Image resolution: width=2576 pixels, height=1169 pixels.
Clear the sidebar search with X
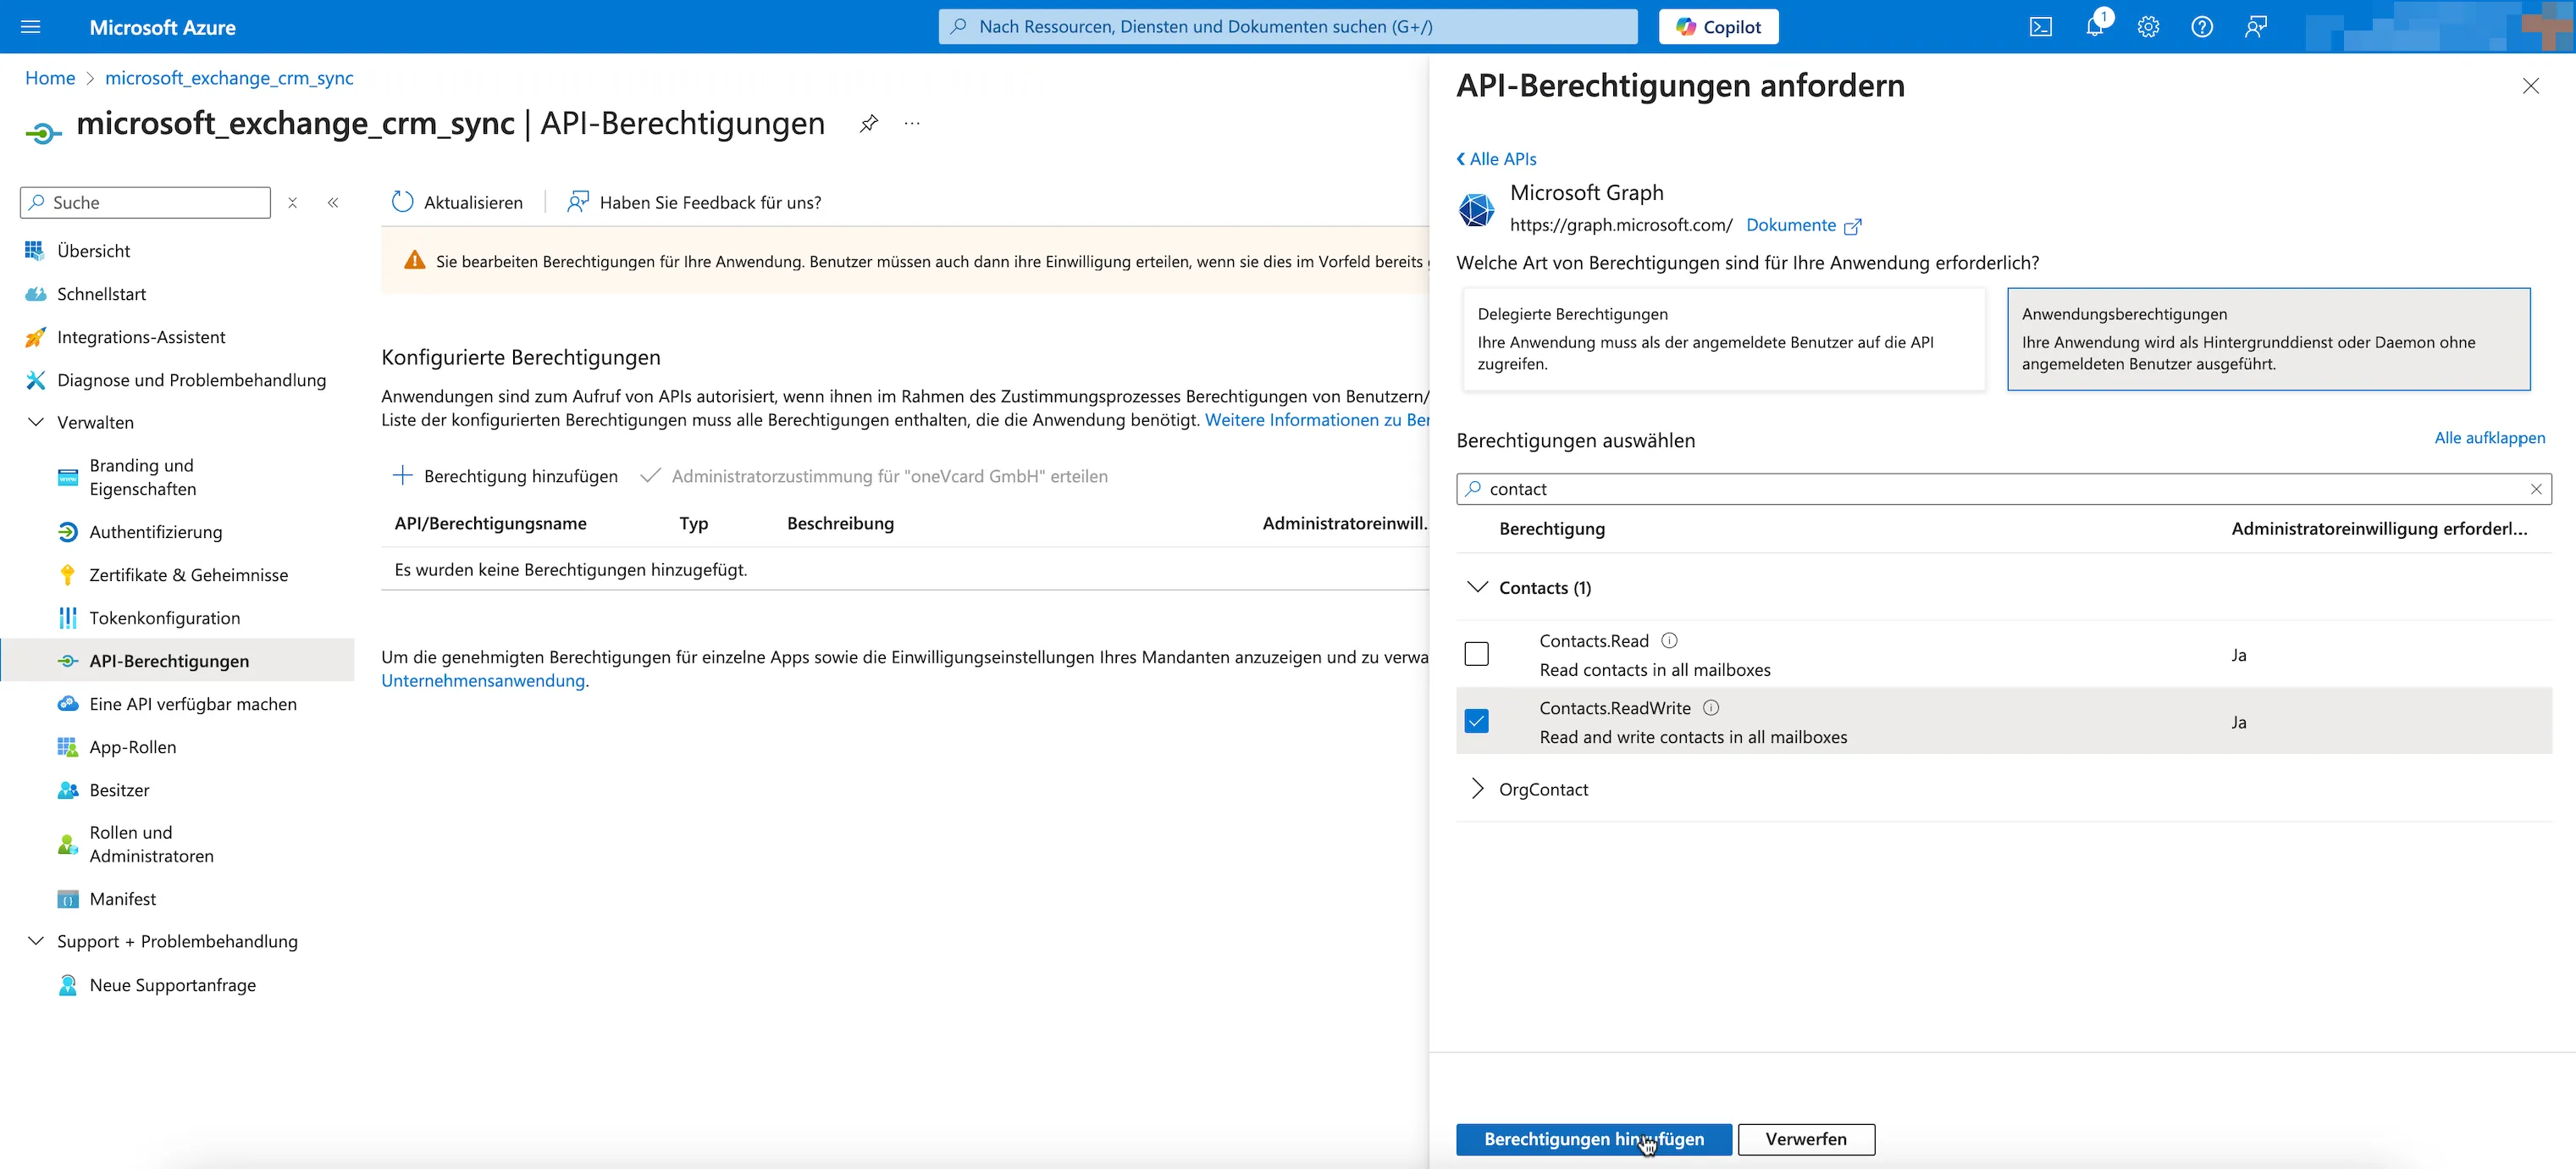(293, 203)
